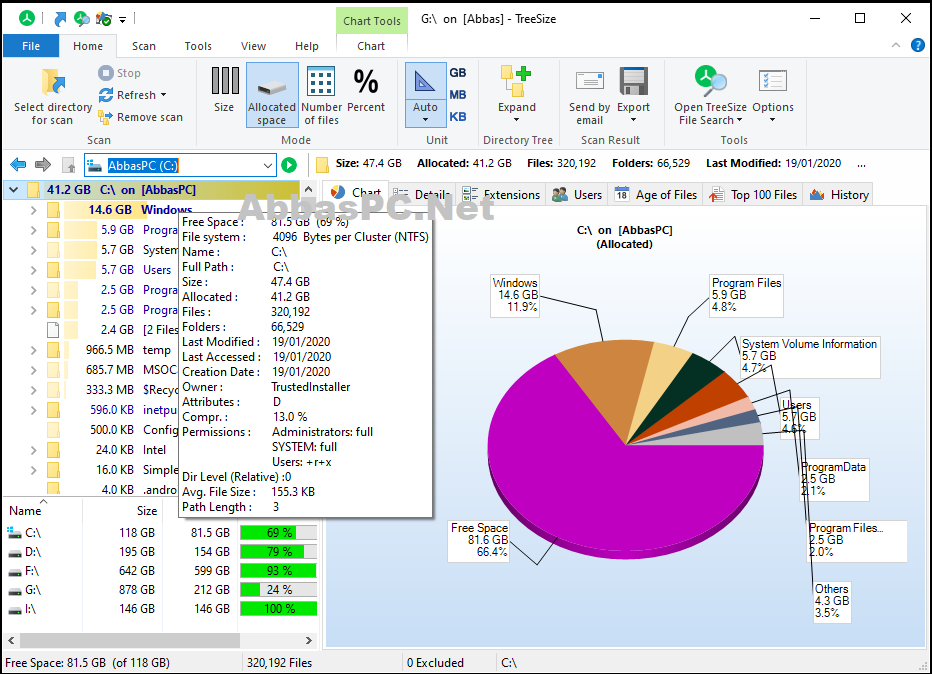Screen dimensions: 932x674
Task: Switch to the Scan ribbon tab
Action: (144, 46)
